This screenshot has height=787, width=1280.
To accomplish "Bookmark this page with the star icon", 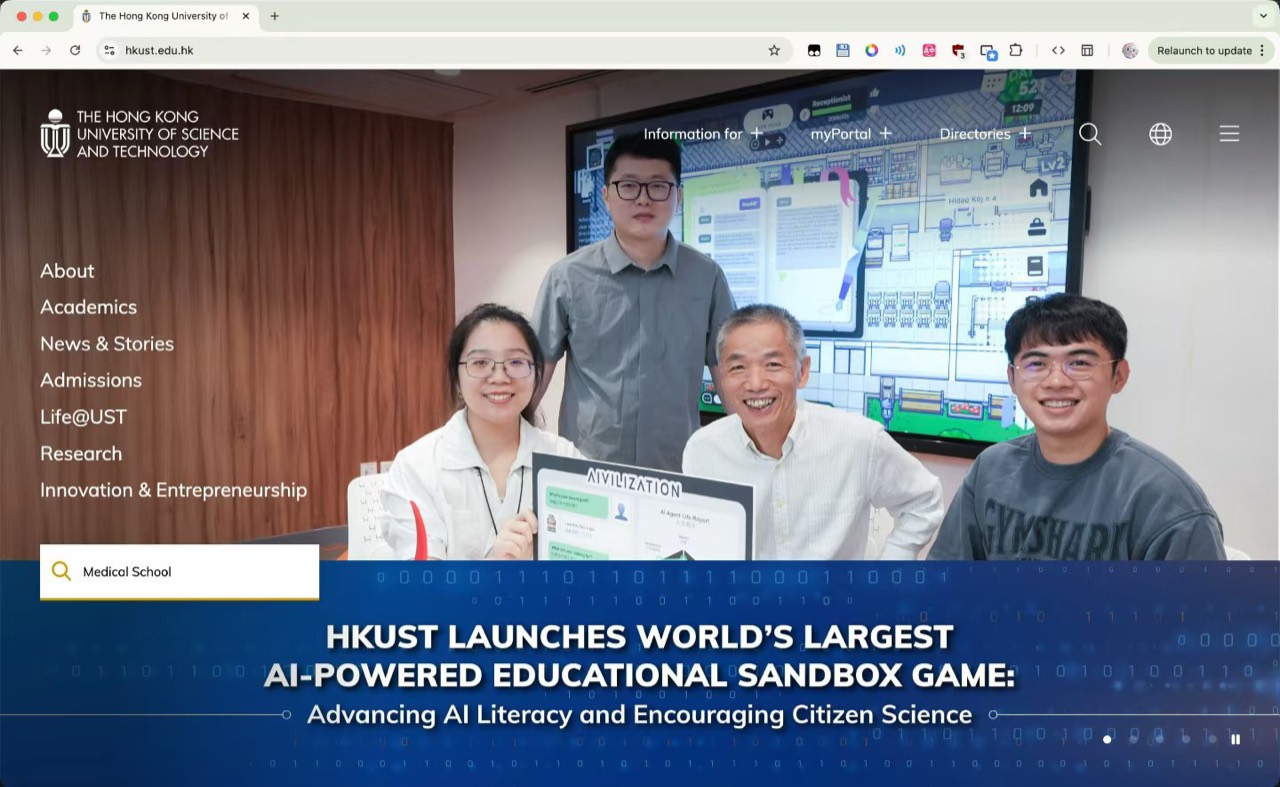I will (x=774, y=50).
